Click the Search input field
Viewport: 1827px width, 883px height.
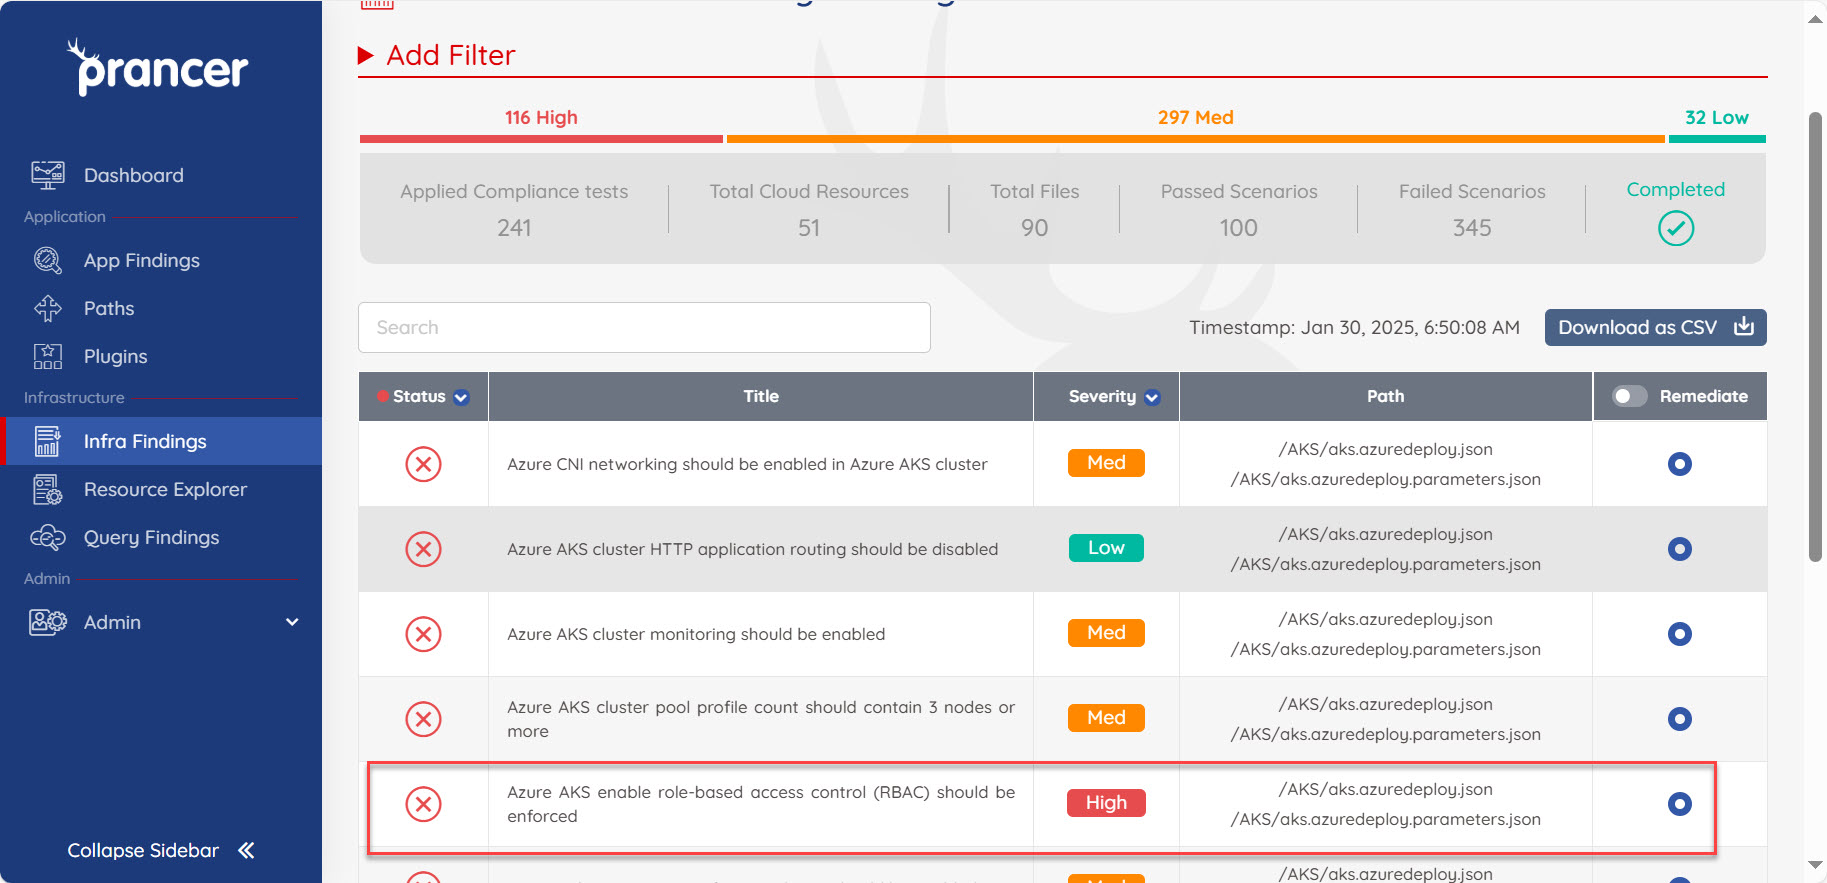pyautogui.click(x=644, y=327)
